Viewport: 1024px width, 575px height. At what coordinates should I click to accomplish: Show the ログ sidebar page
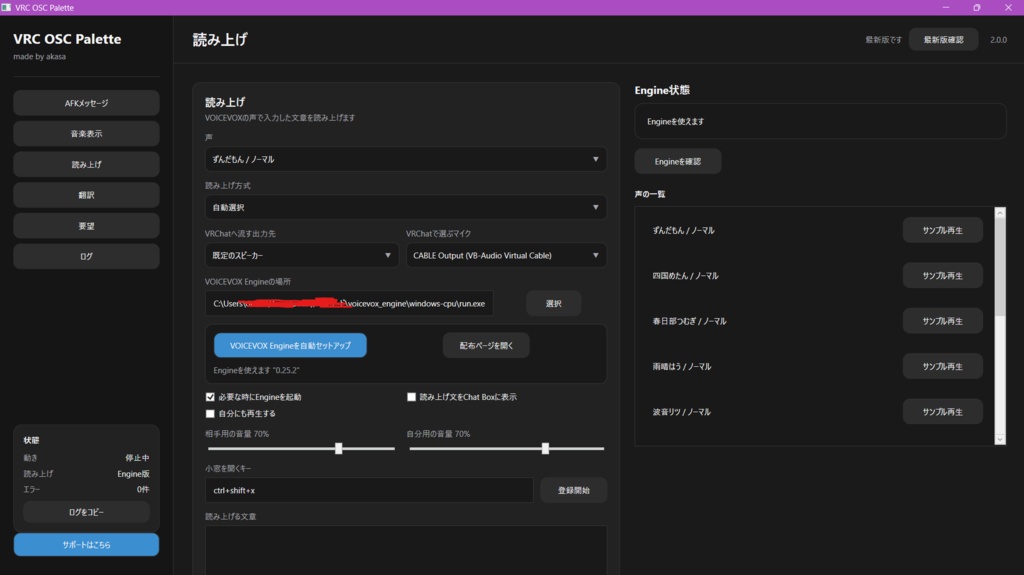coord(86,256)
